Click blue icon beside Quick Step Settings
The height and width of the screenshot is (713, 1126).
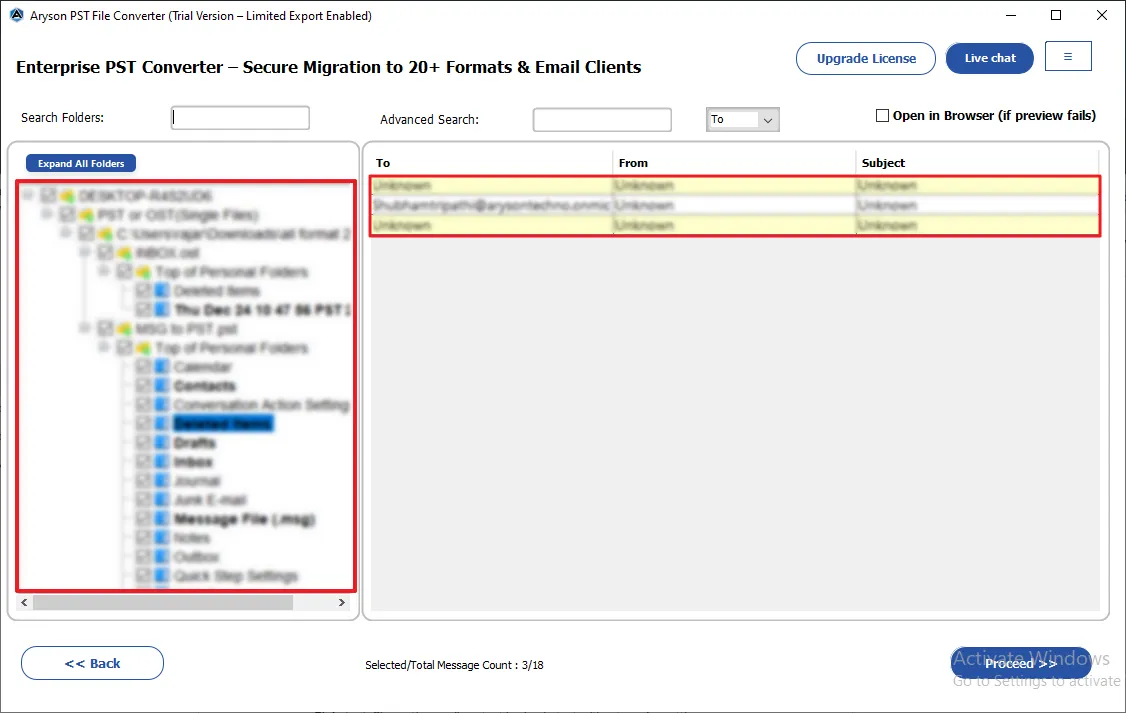[162, 576]
